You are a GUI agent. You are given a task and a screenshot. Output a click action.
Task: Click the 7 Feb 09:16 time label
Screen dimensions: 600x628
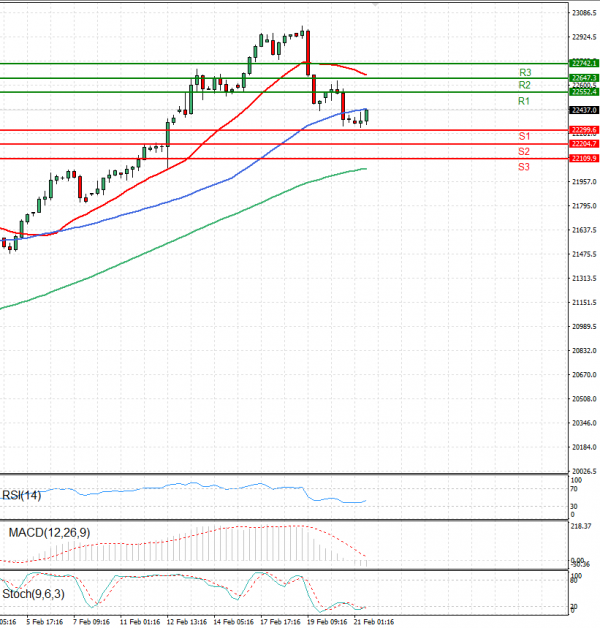92,622
